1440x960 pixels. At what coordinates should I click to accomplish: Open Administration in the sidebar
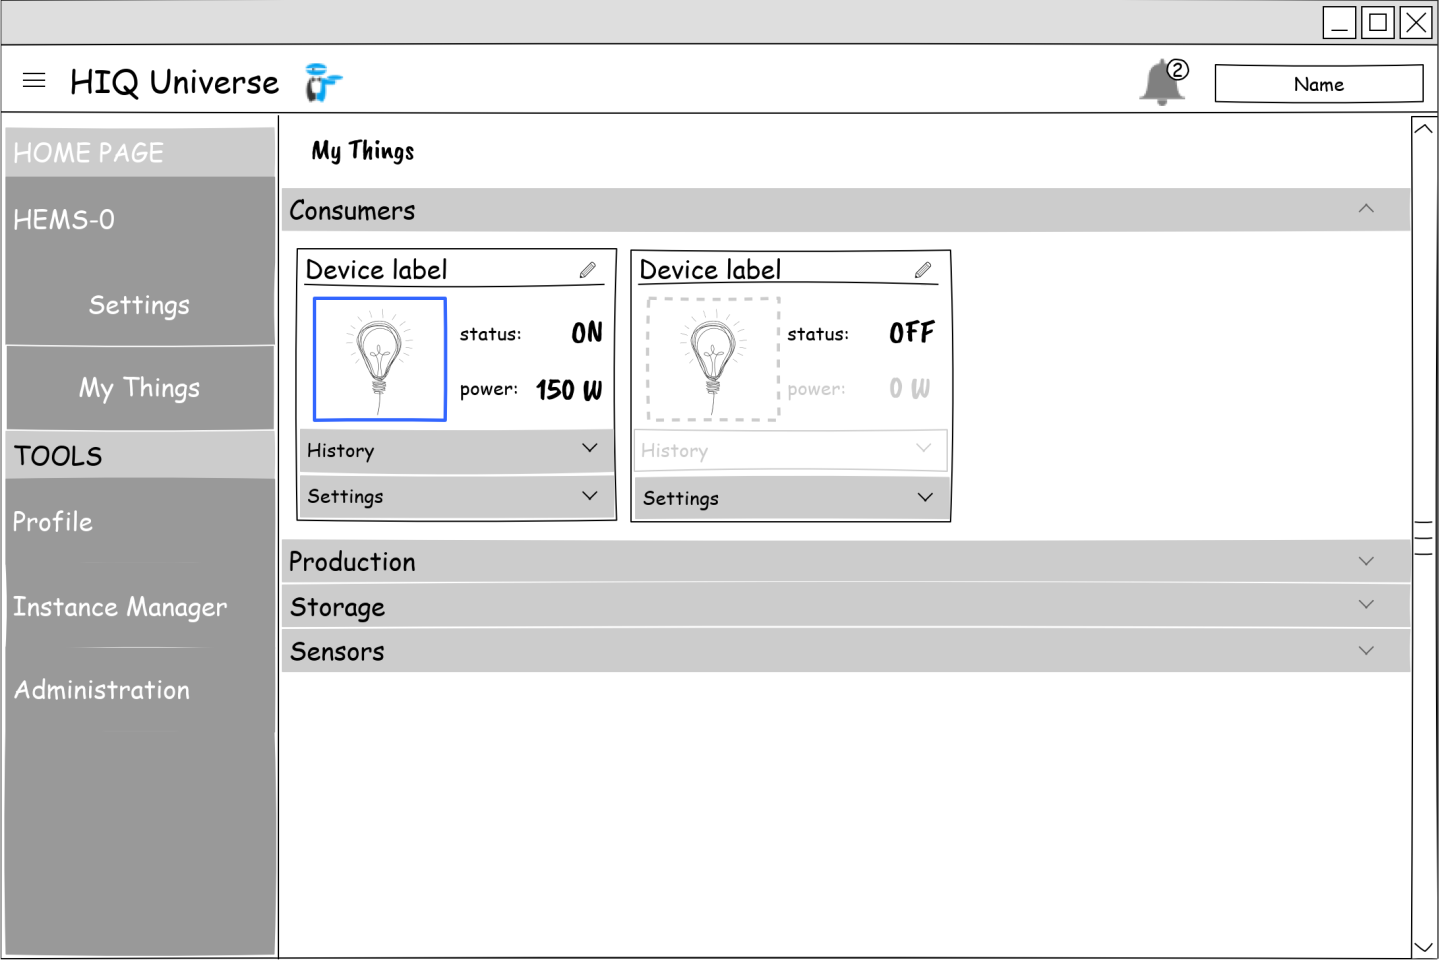click(102, 690)
